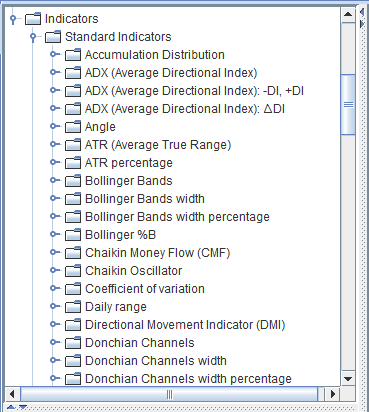
Task: Click the Donchian Channels width folder icon
Action: pos(73,361)
